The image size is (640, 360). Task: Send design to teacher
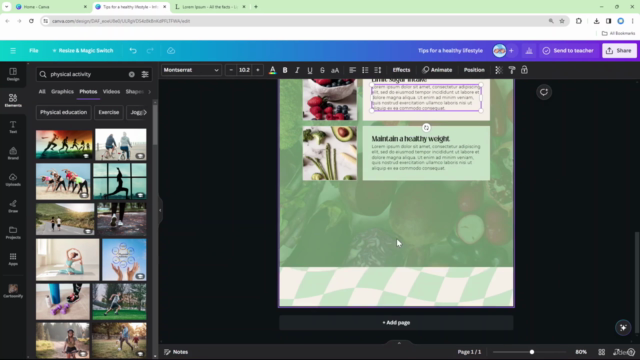click(568, 51)
